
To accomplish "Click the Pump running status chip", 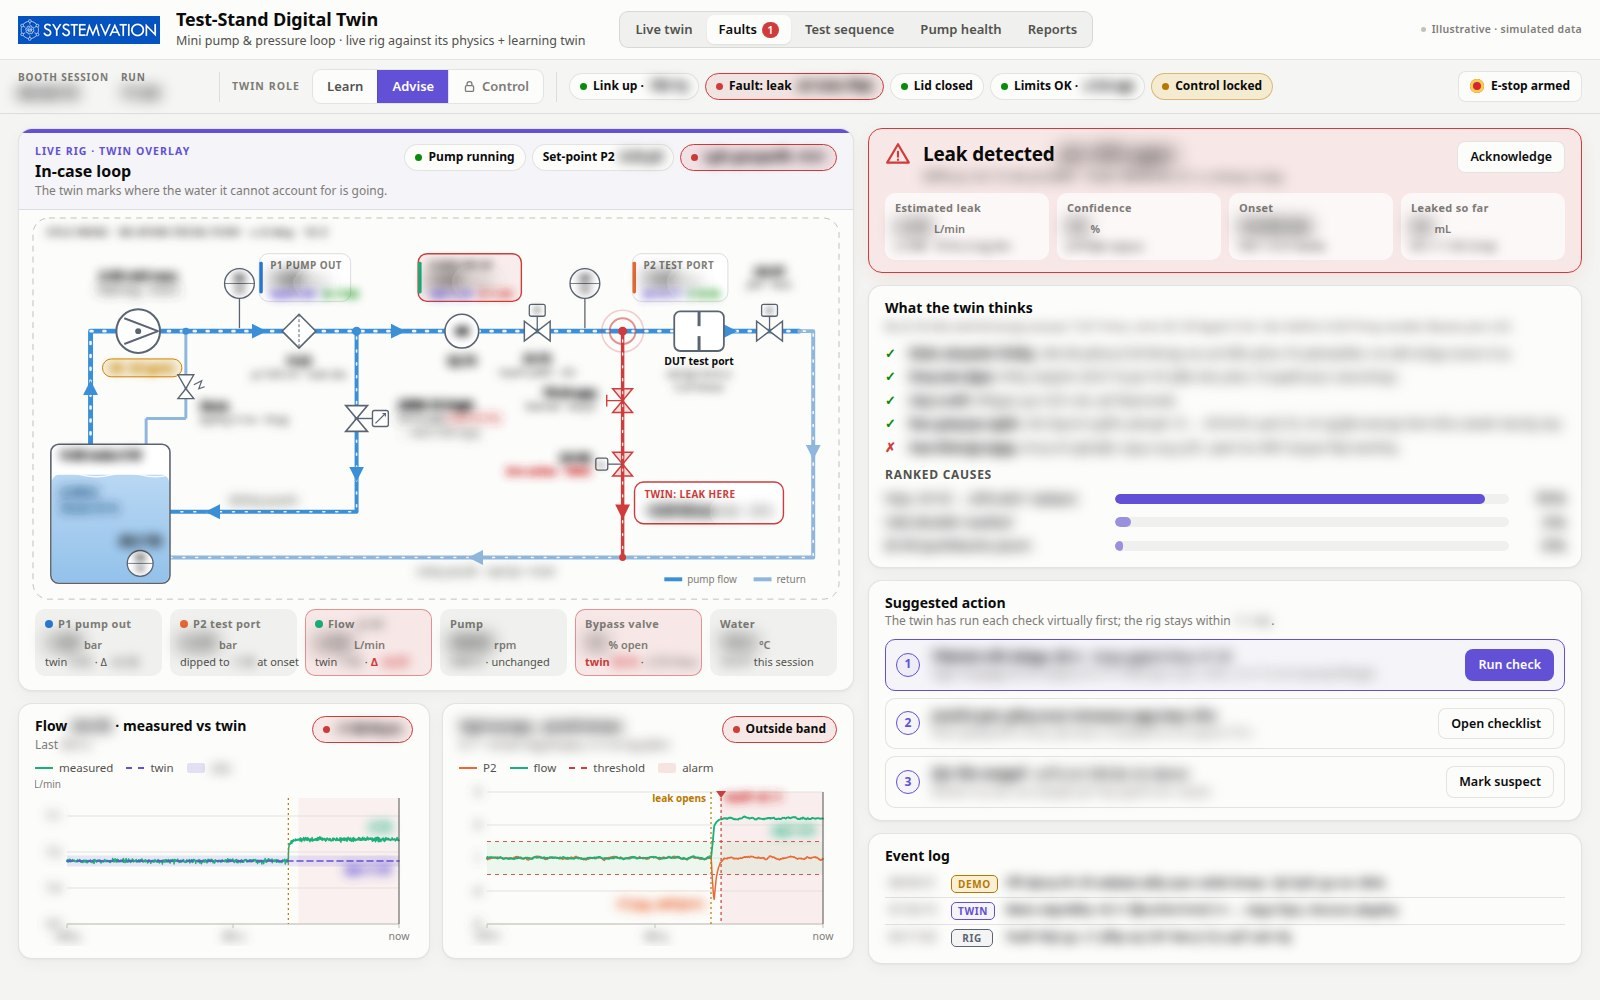I will 464,157.
